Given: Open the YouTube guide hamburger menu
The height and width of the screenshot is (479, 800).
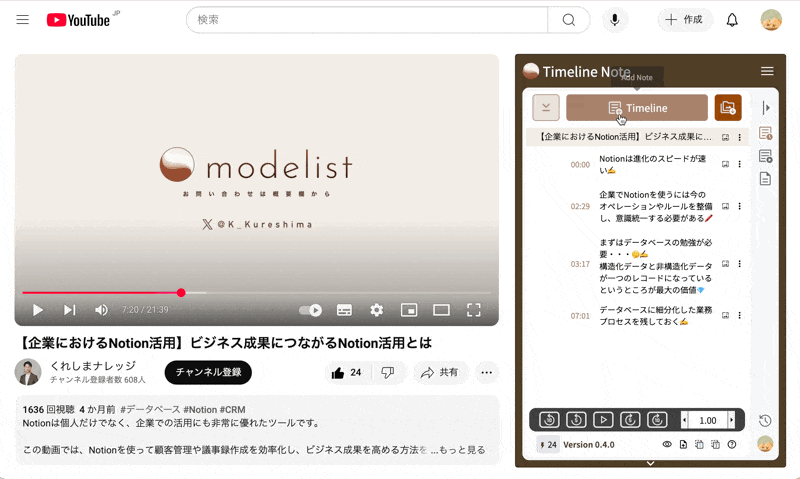Looking at the screenshot, I should click(22, 20).
